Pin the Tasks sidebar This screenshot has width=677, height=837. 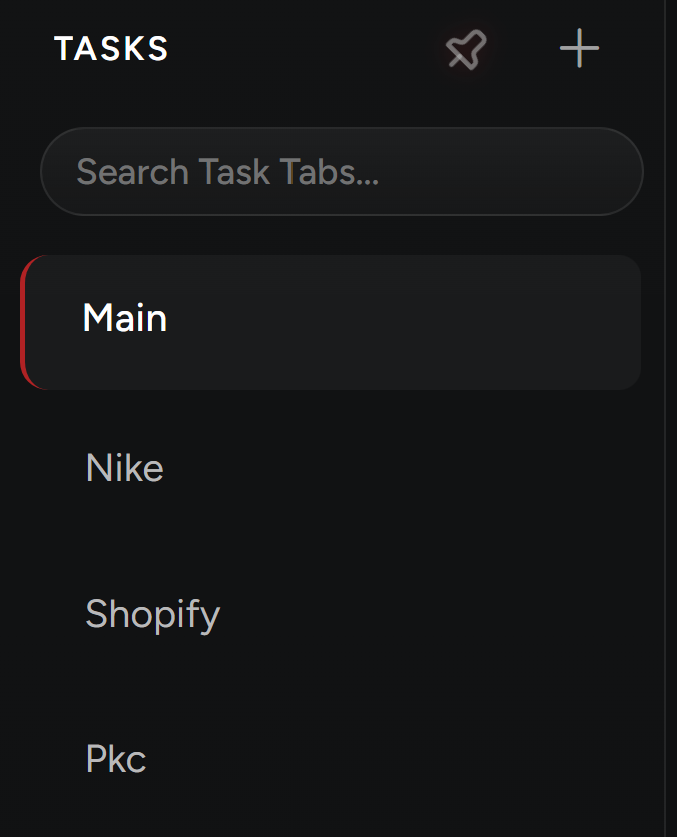[466, 49]
